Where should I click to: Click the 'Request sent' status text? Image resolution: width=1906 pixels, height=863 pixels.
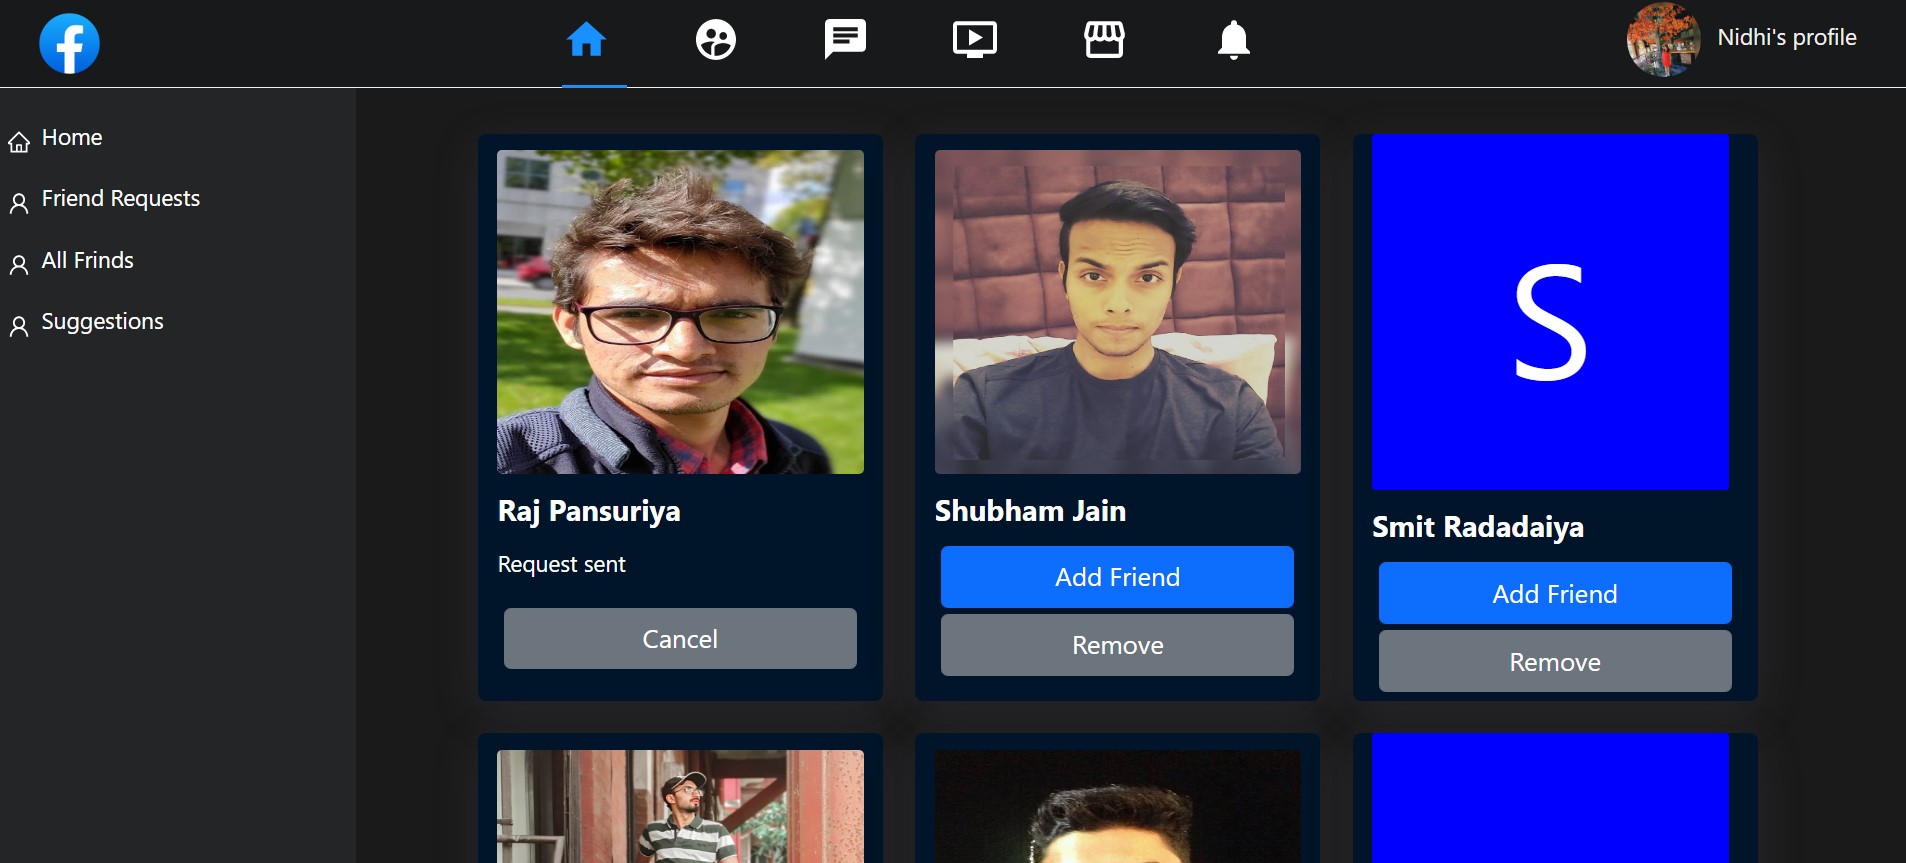[562, 565]
